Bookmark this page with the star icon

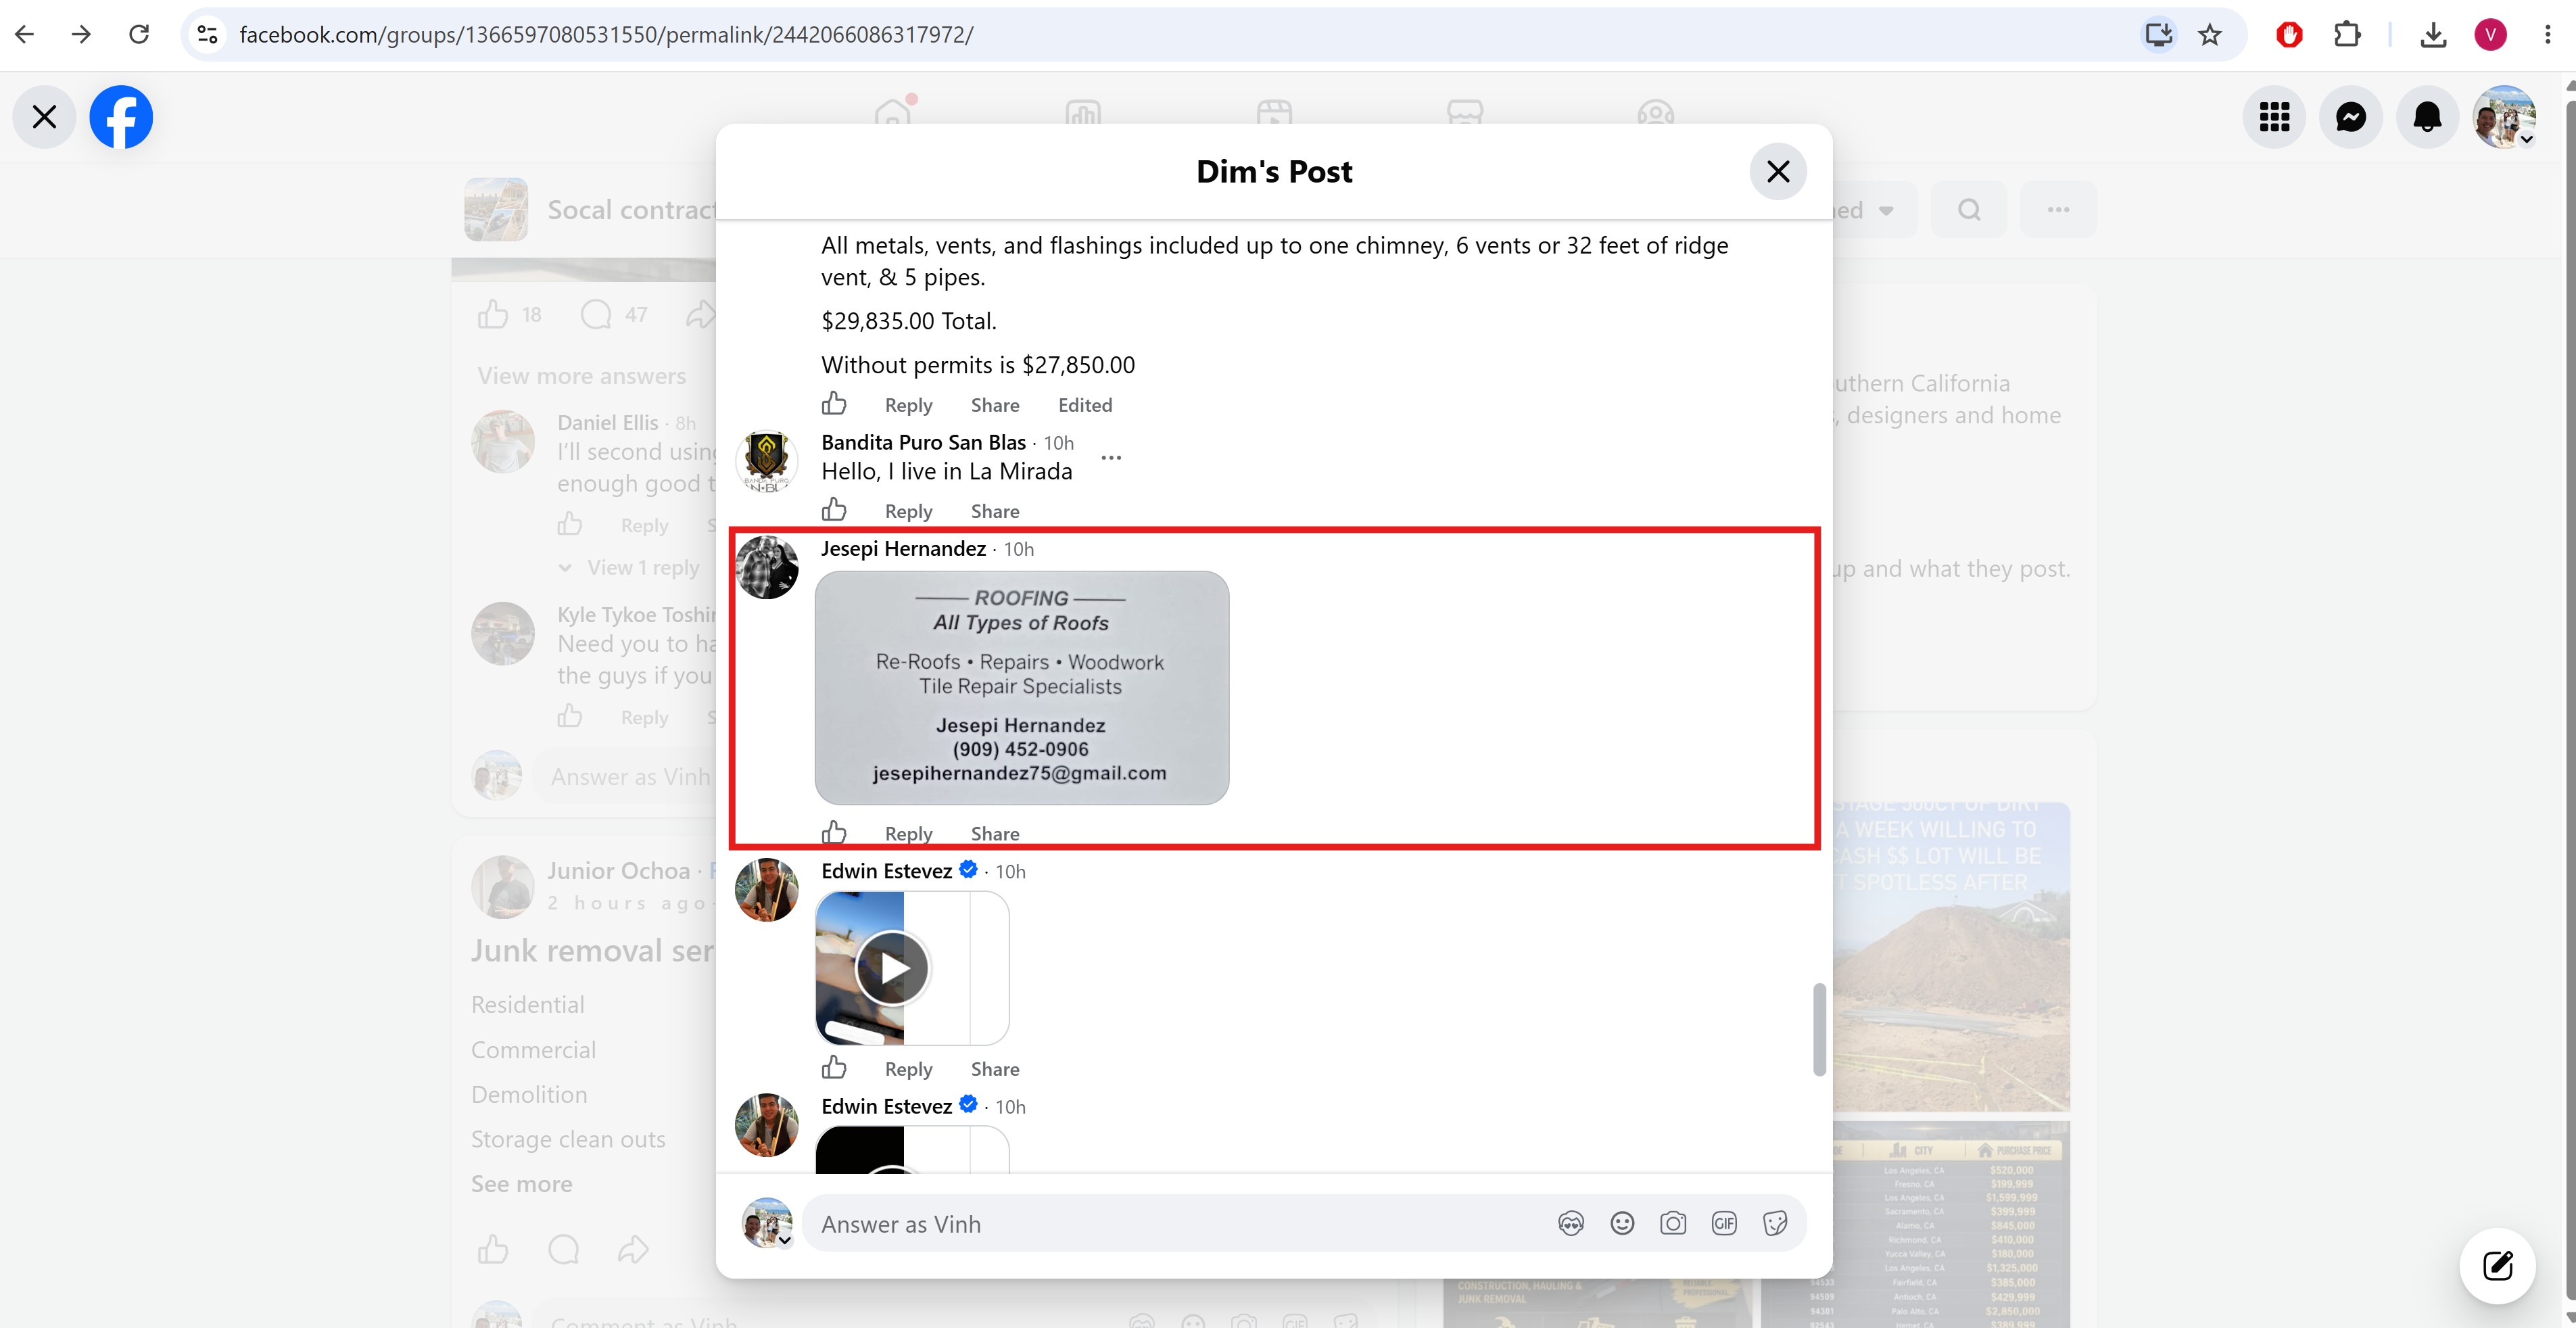[x=2210, y=35]
